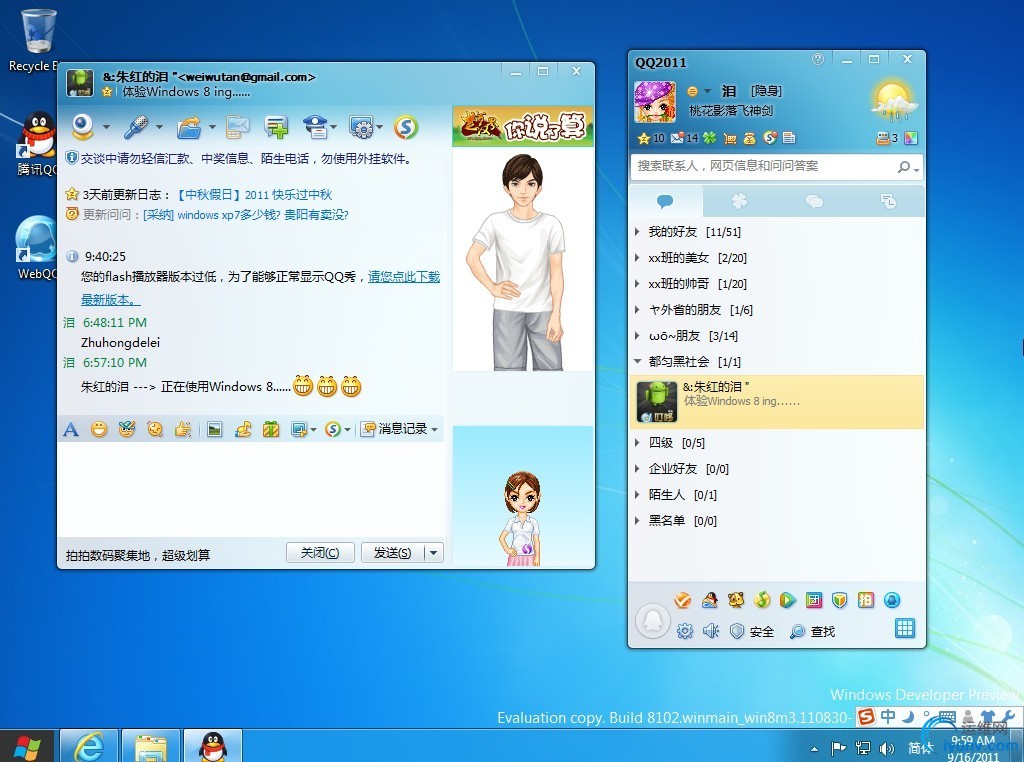Open QQ Music green note icon in bottom bar
Viewport: 1024px width, 762px height.
[761, 599]
